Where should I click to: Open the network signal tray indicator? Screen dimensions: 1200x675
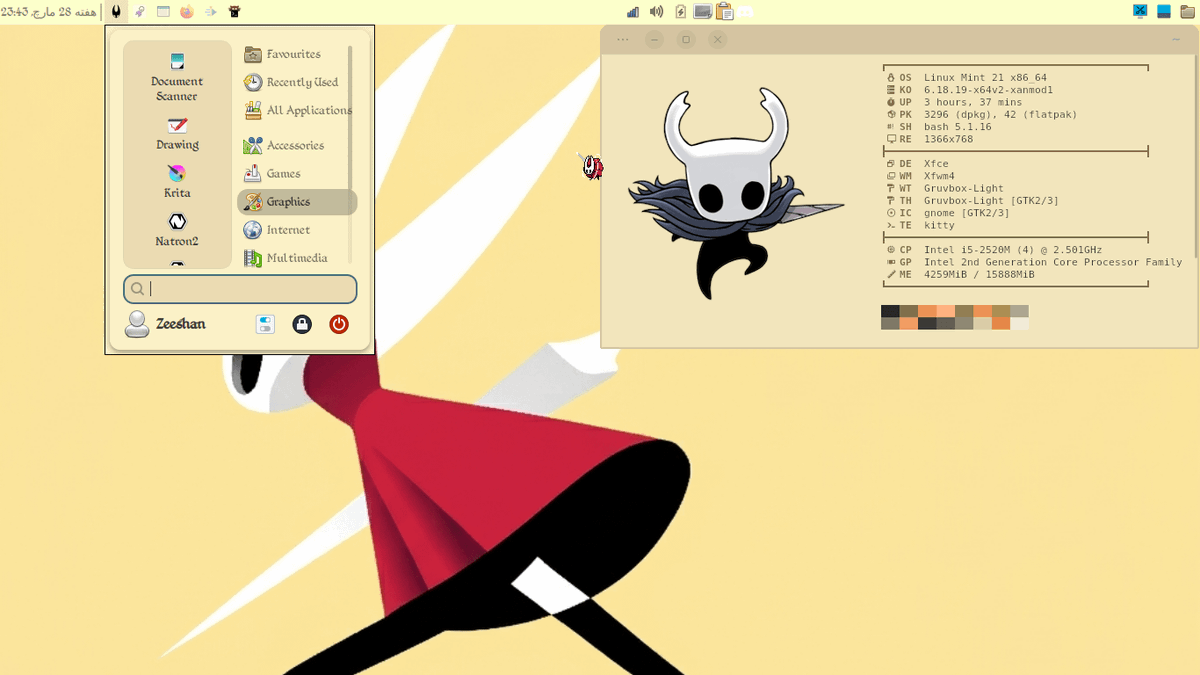coord(633,12)
